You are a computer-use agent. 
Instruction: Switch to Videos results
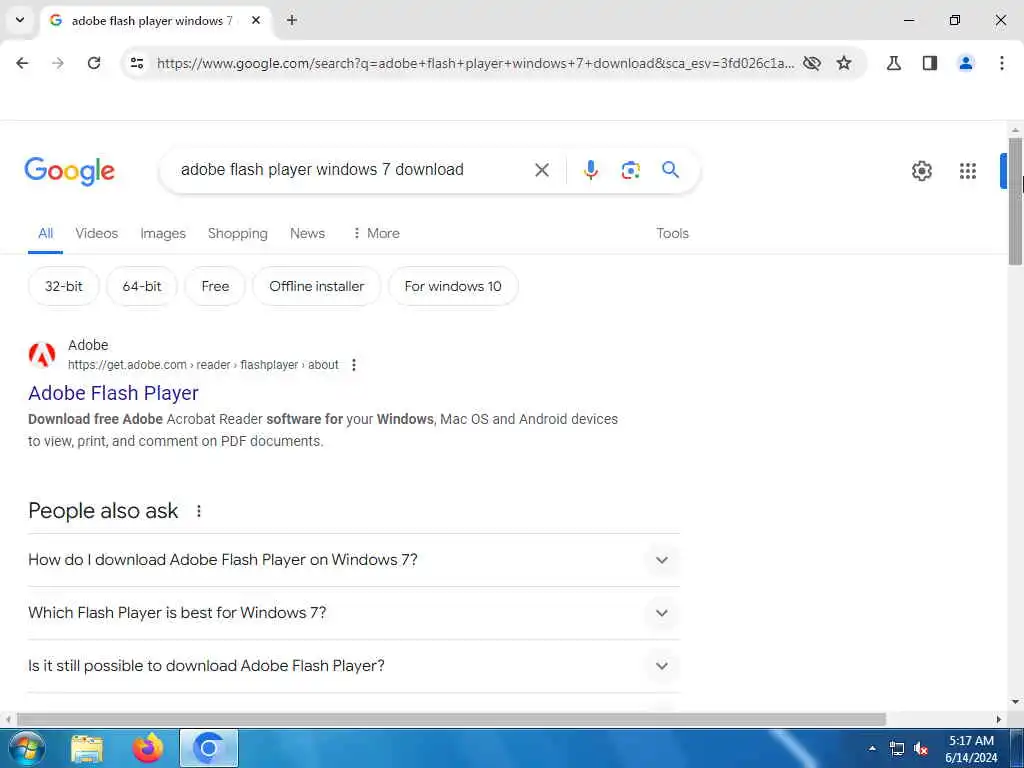point(97,233)
